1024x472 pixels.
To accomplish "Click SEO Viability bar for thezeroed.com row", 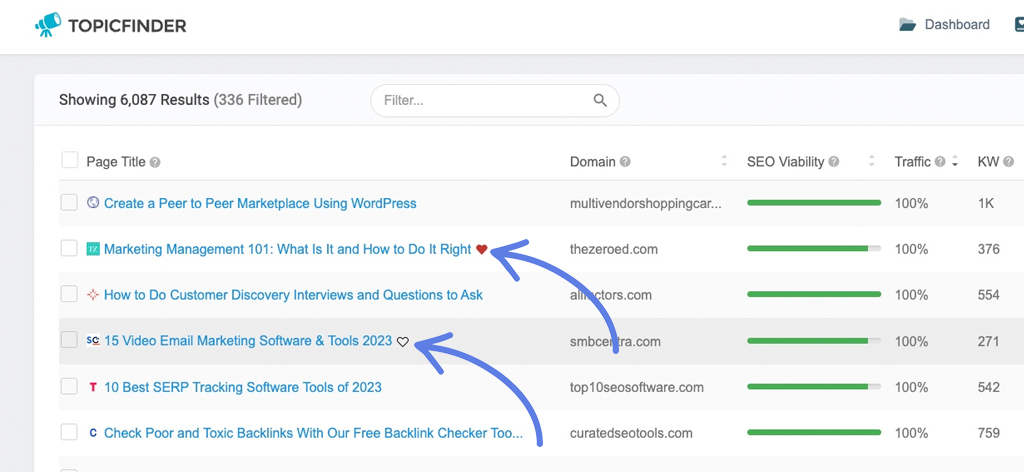I will click(x=814, y=249).
